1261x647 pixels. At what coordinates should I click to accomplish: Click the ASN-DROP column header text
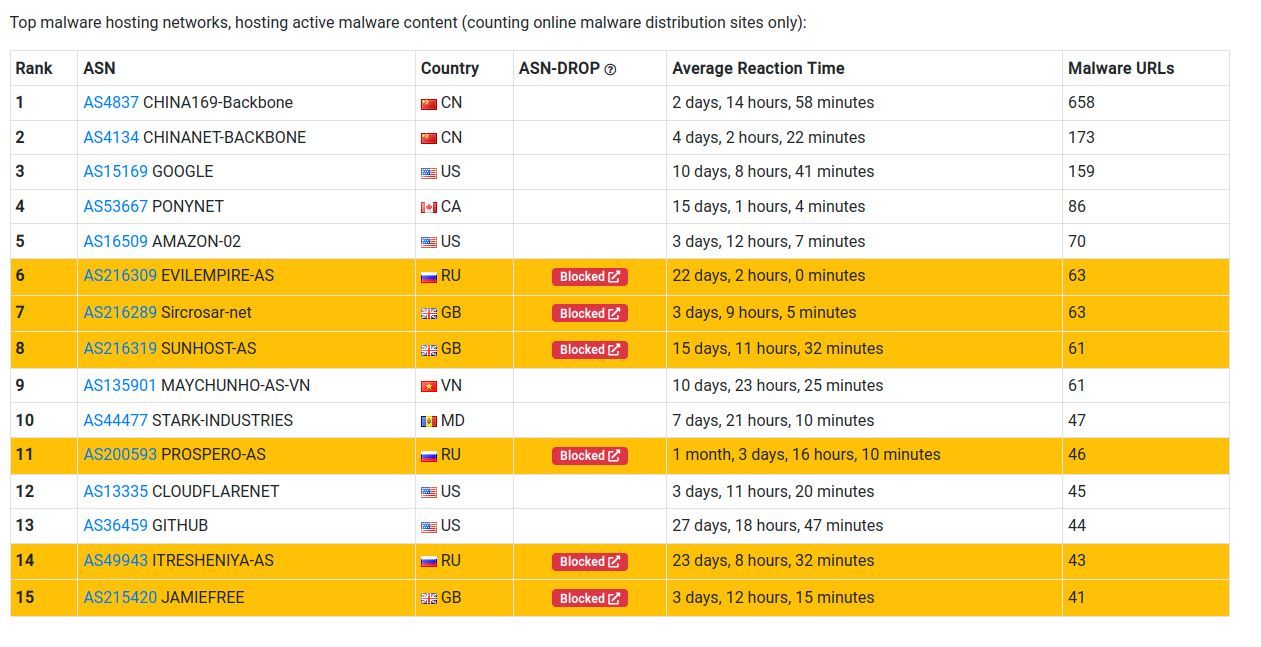pos(559,68)
